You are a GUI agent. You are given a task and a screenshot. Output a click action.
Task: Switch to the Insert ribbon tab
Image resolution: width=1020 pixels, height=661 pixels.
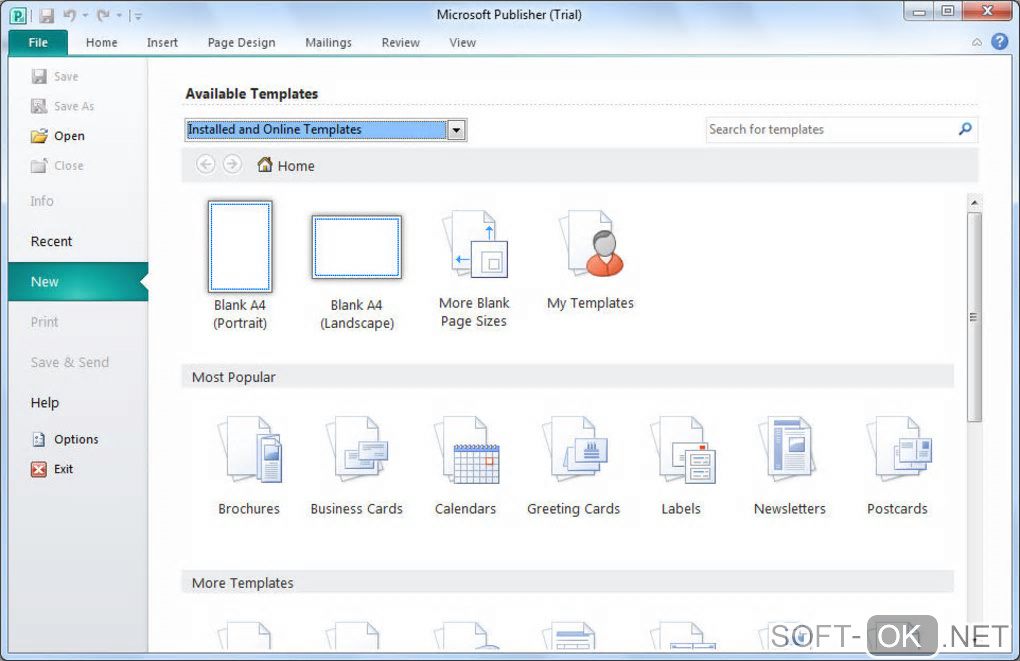click(x=162, y=42)
